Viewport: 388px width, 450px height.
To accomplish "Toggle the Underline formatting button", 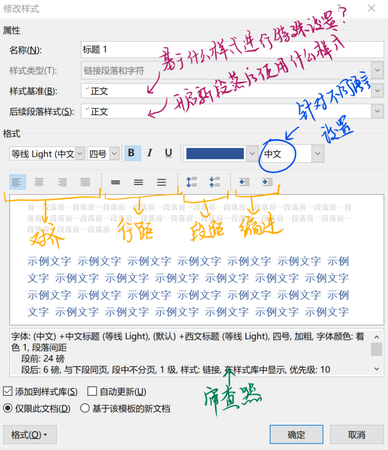I will point(168,153).
